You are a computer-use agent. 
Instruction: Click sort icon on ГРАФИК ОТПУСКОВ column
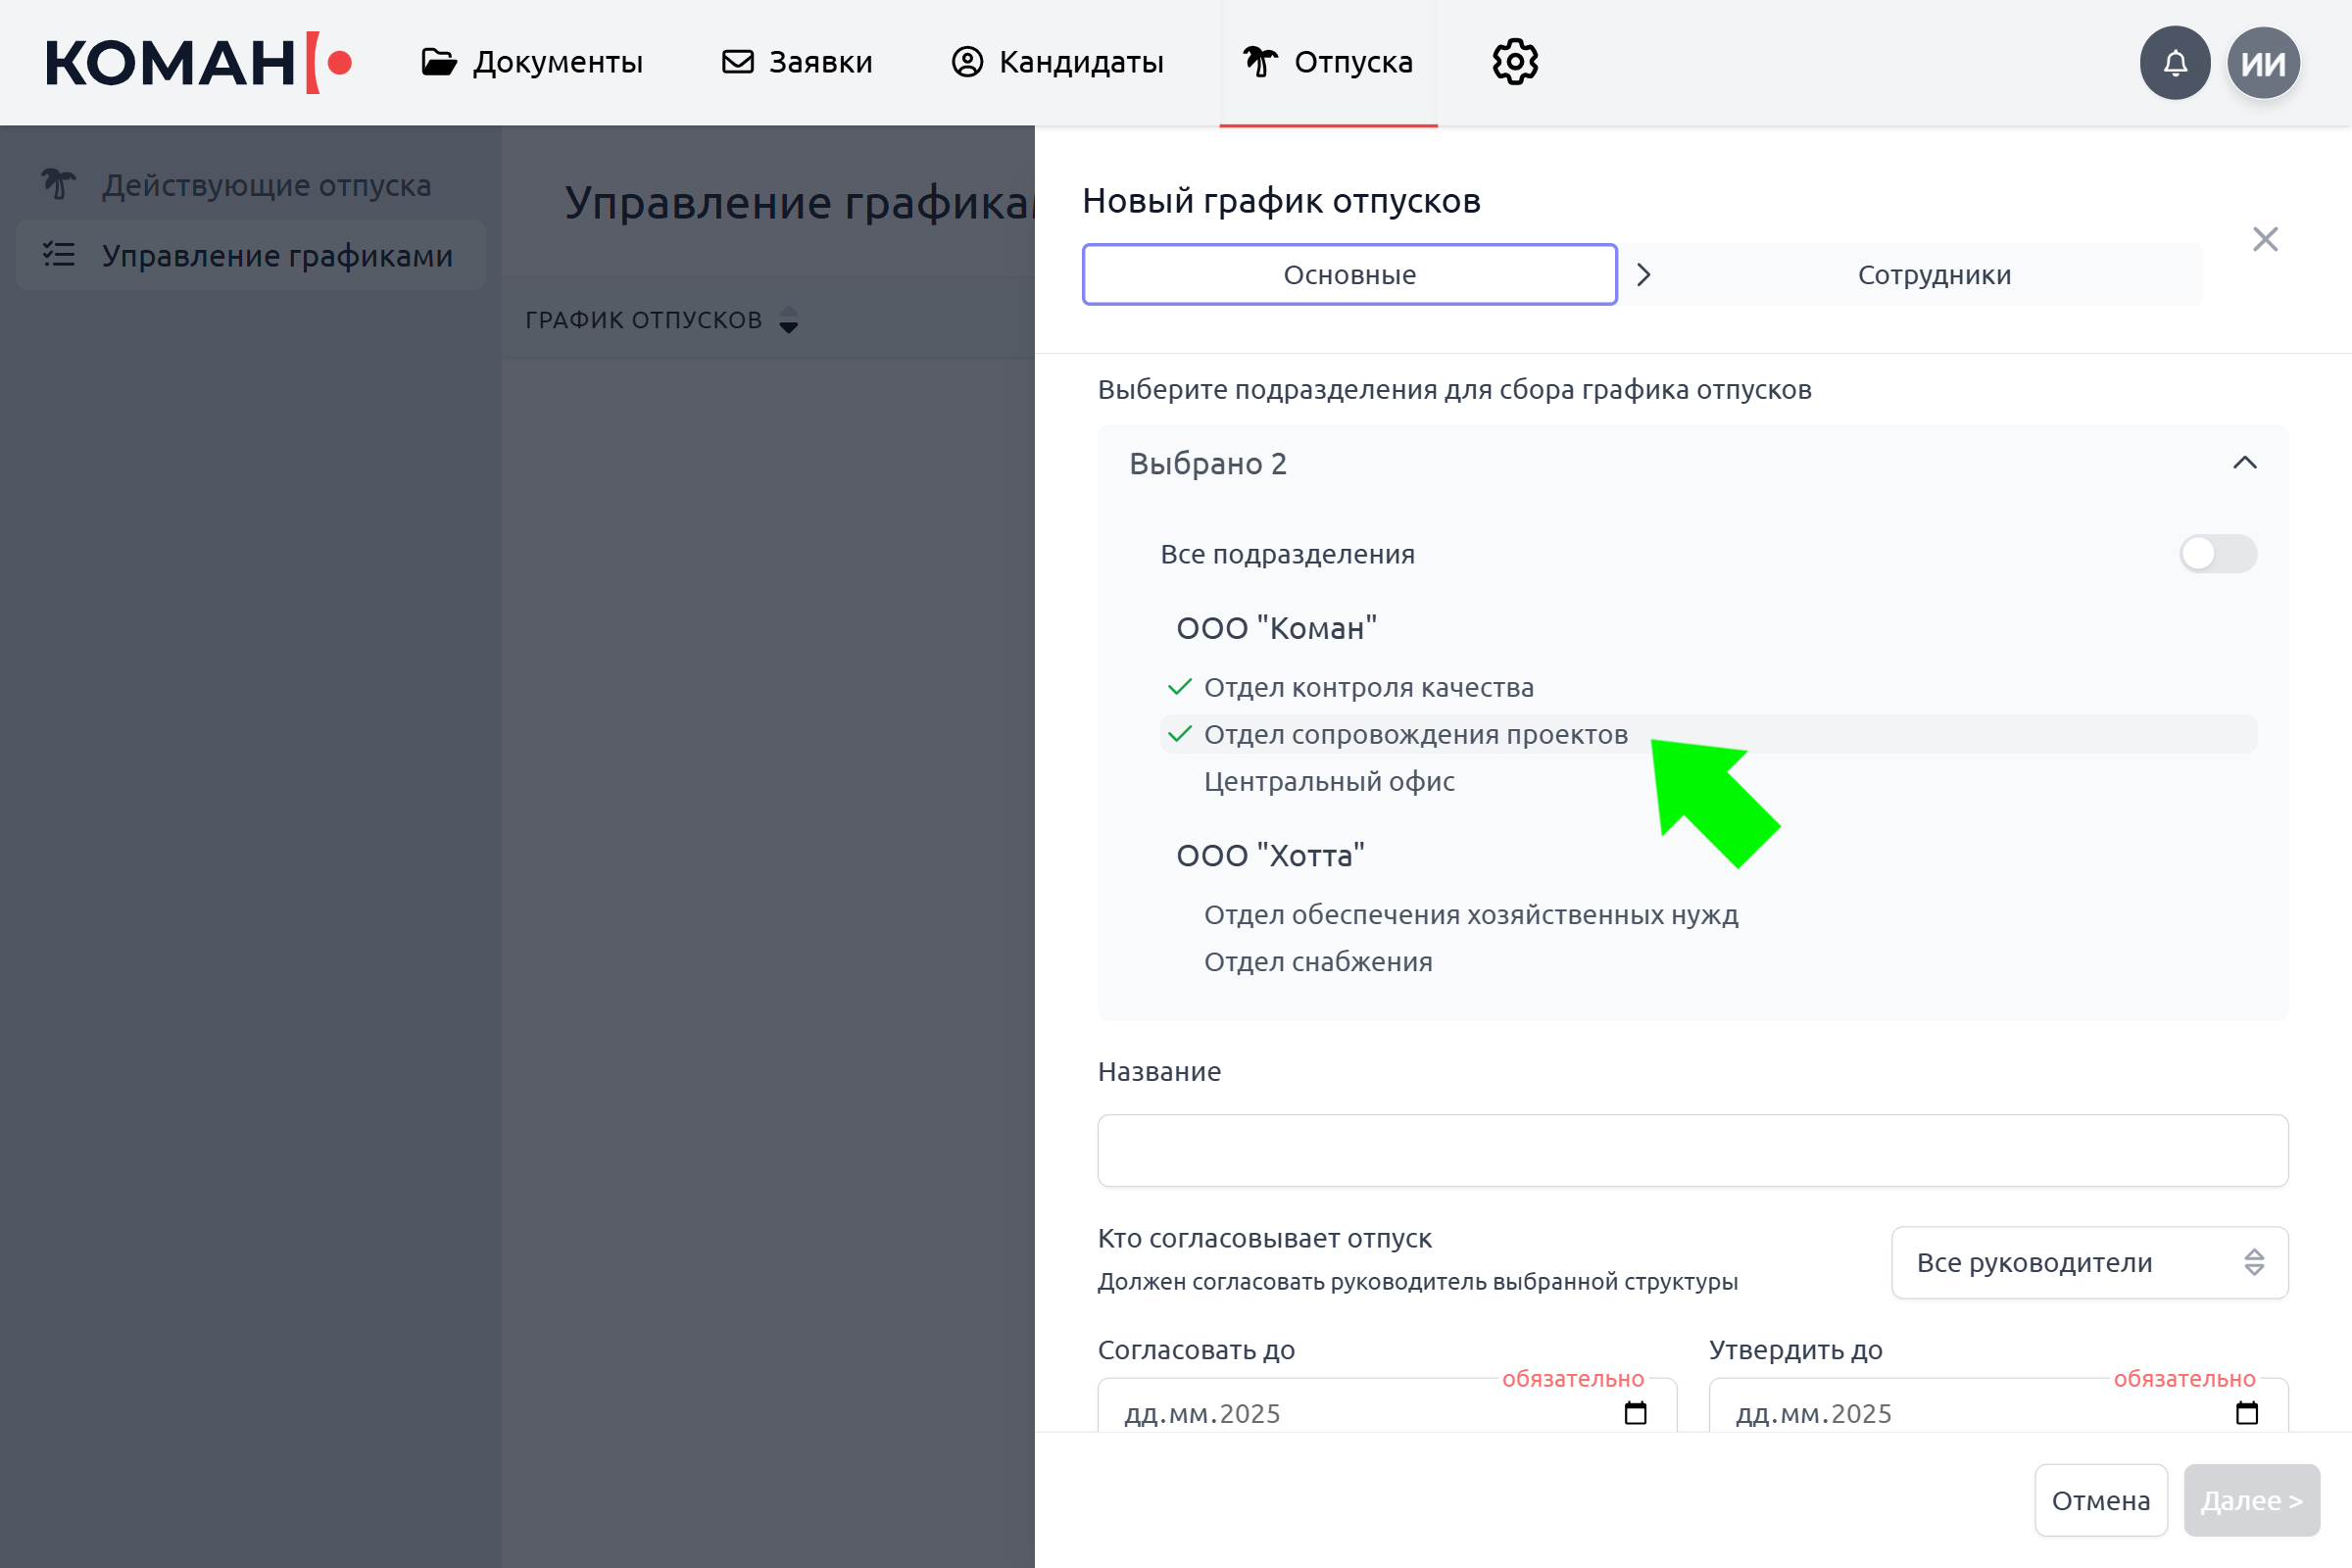788,320
